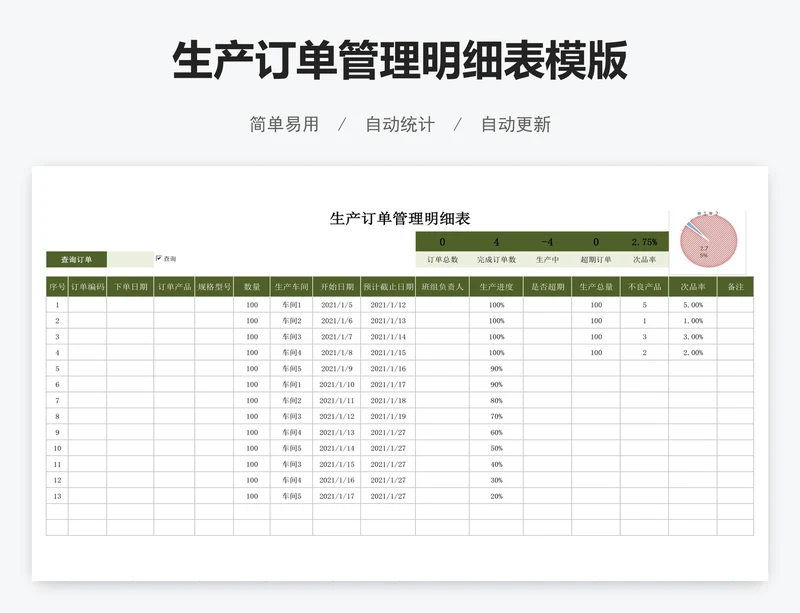The height and width of the screenshot is (613, 800).
Task: Select deadline cell 2021/1/18
Action: [x=388, y=400]
